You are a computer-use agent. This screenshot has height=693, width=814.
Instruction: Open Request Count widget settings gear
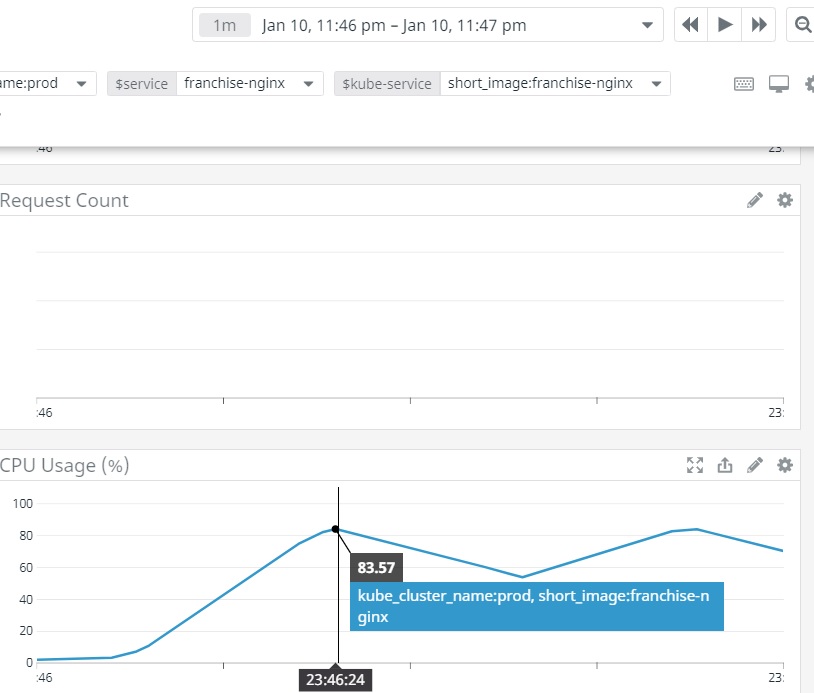785,200
